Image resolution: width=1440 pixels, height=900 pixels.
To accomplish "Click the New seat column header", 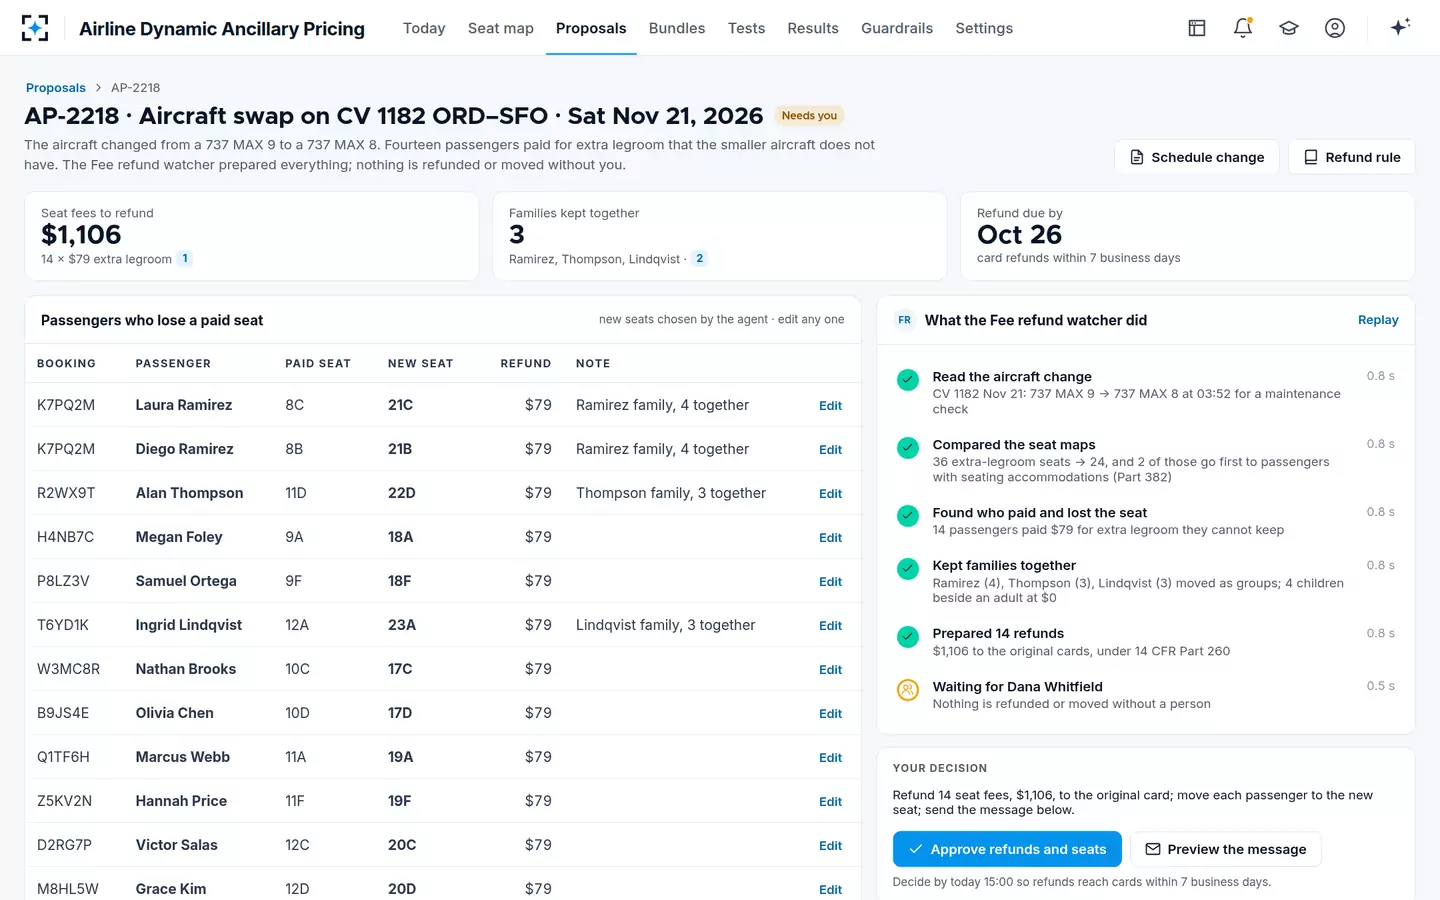I will [x=420, y=364].
